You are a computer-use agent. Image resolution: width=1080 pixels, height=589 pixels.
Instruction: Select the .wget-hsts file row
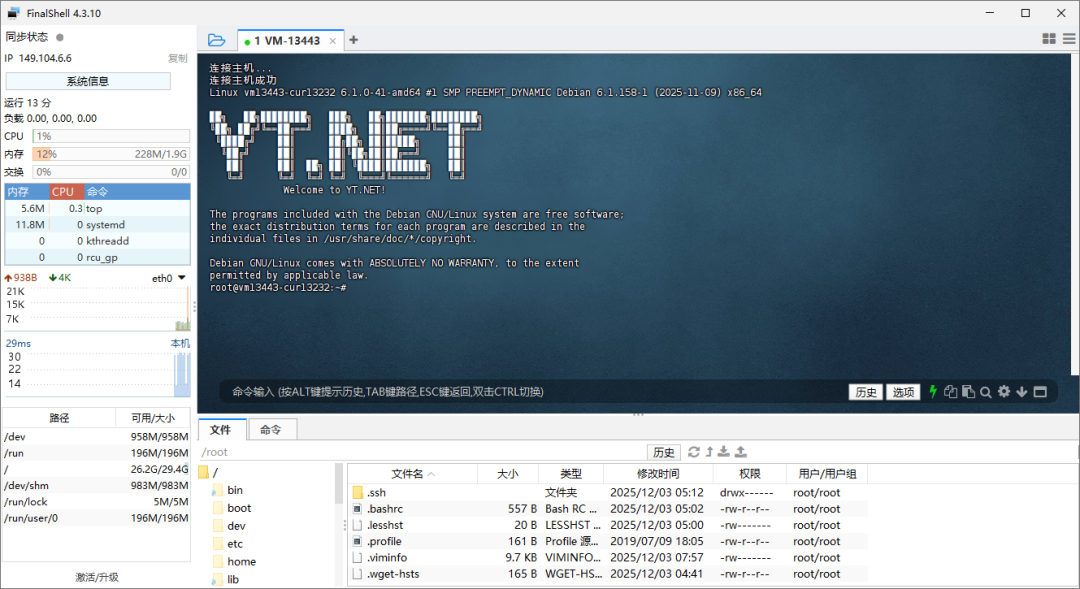click(x=608, y=574)
